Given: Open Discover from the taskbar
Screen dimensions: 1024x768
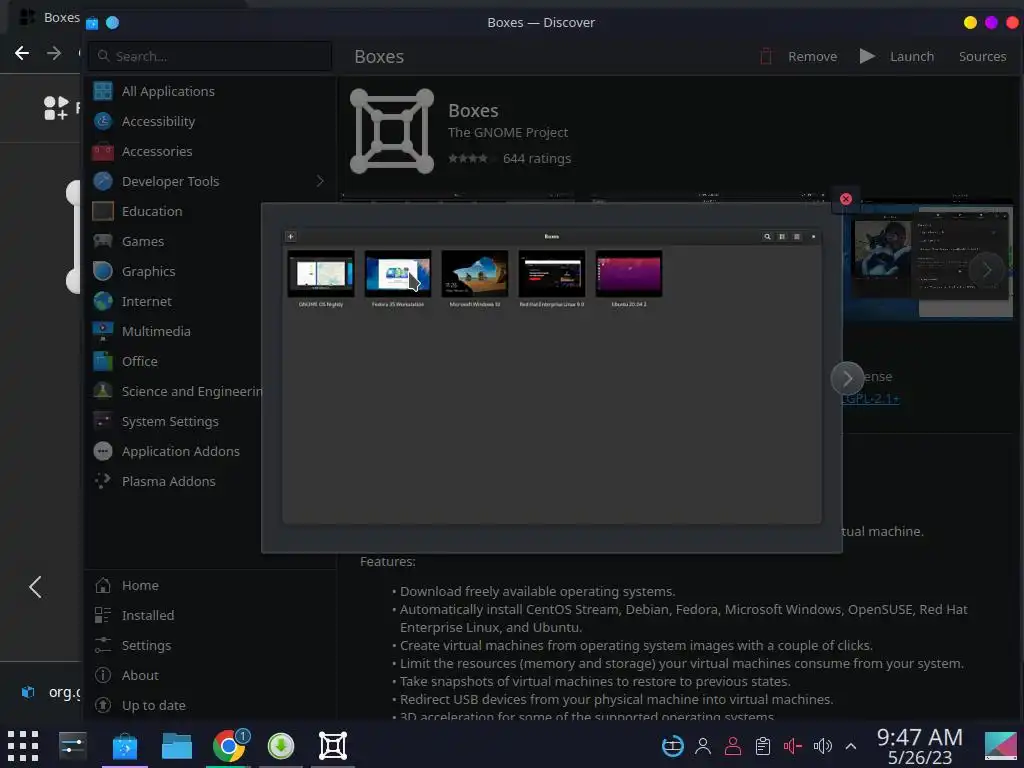Looking at the screenshot, I should coord(125,746).
